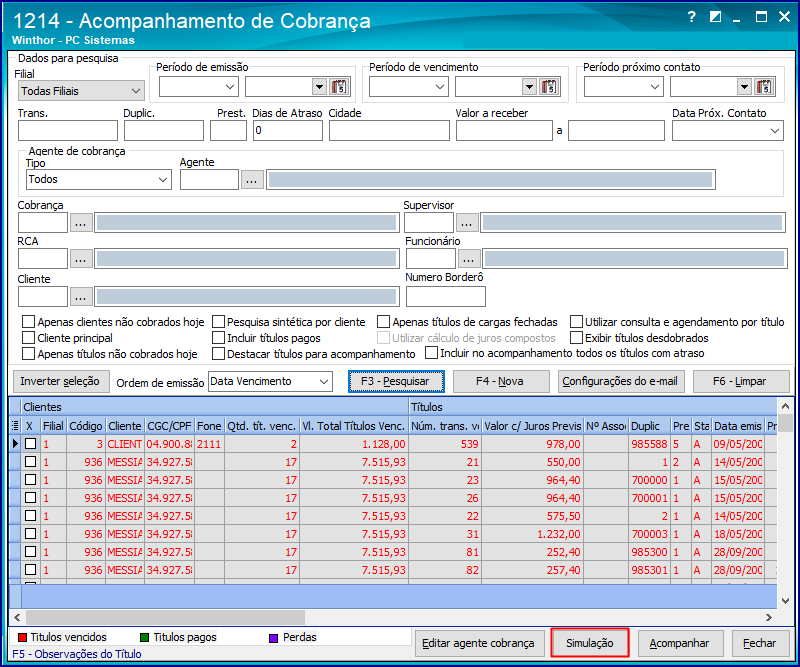Check Utilizar consulta e agendamento por título

pos(576,322)
